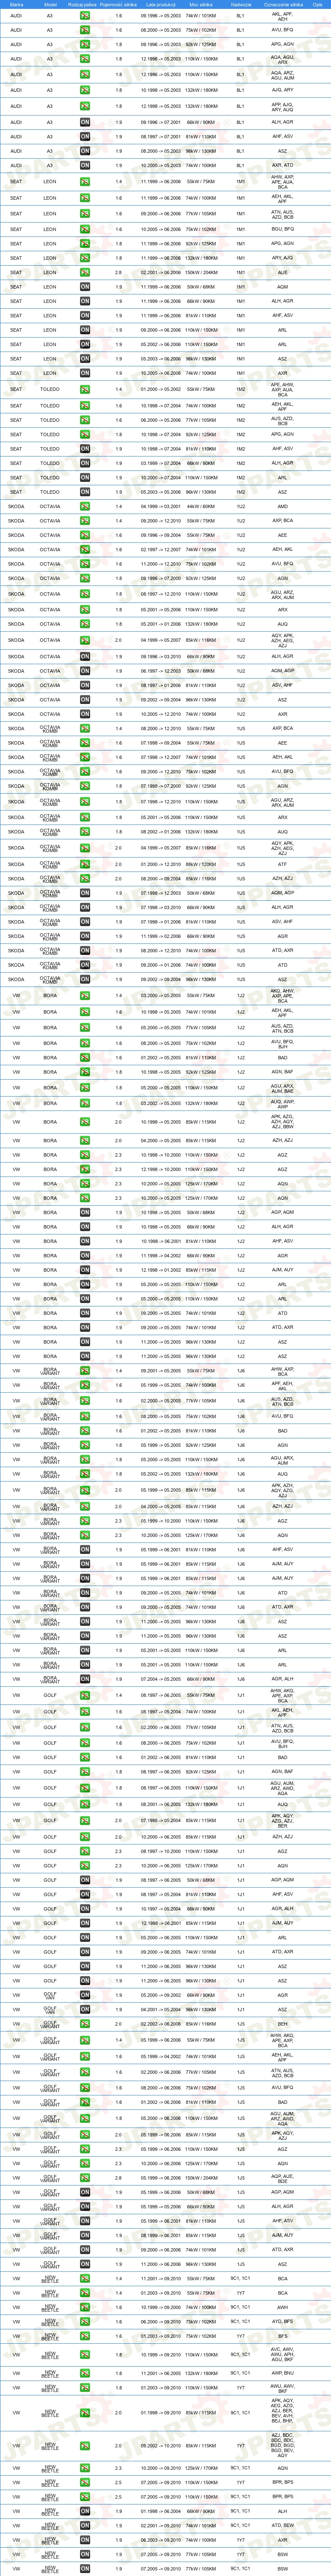Select 44kW / 60KM in Skoda Octavia row
This screenshot has height=2576, width=331.
(201, 506)
